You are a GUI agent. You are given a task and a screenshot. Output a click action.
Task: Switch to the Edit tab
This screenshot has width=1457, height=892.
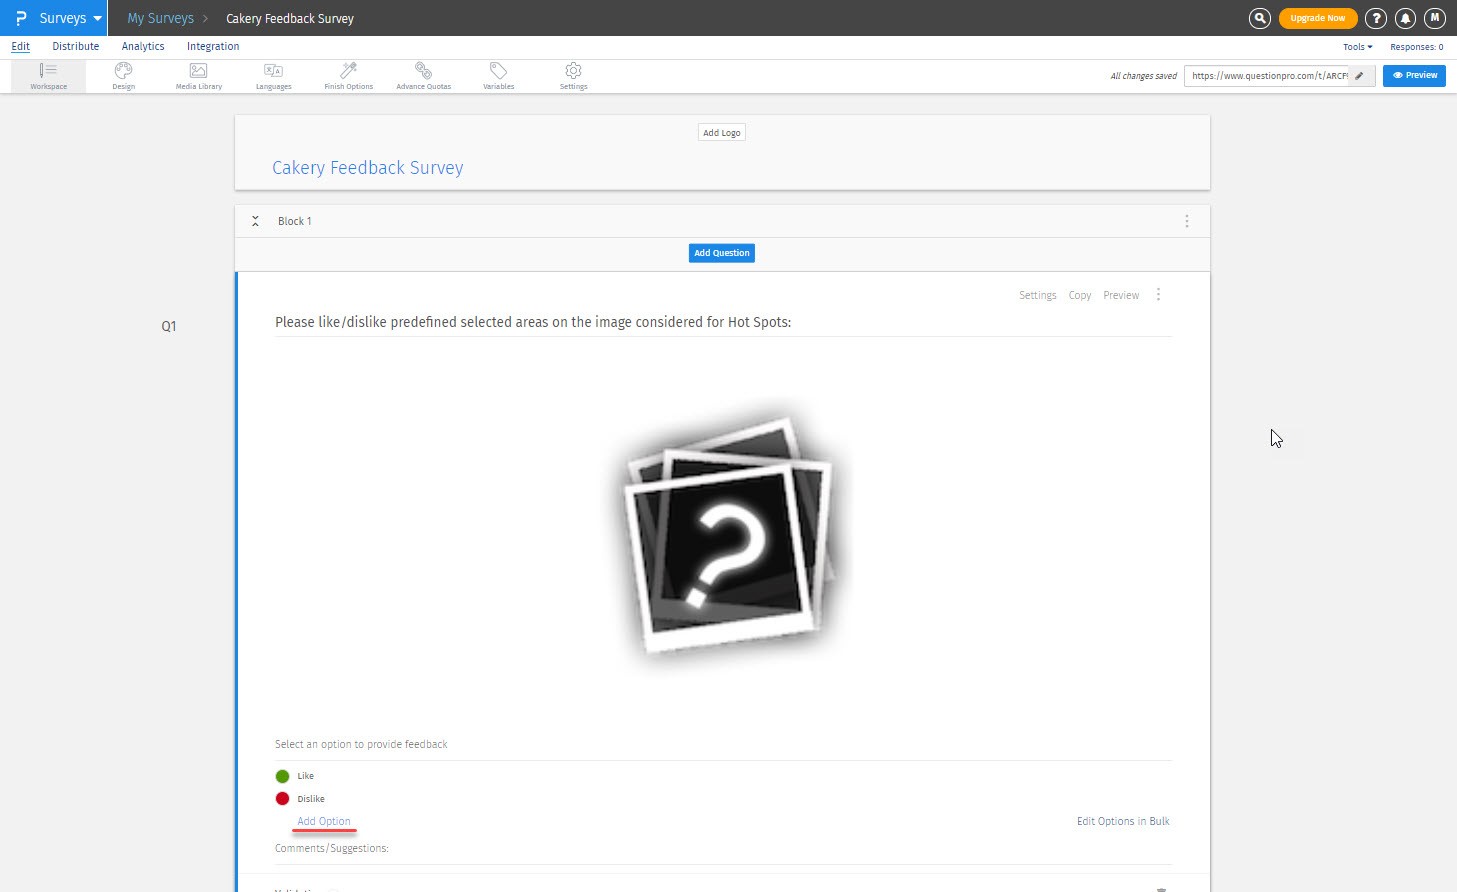click(20, 47)
